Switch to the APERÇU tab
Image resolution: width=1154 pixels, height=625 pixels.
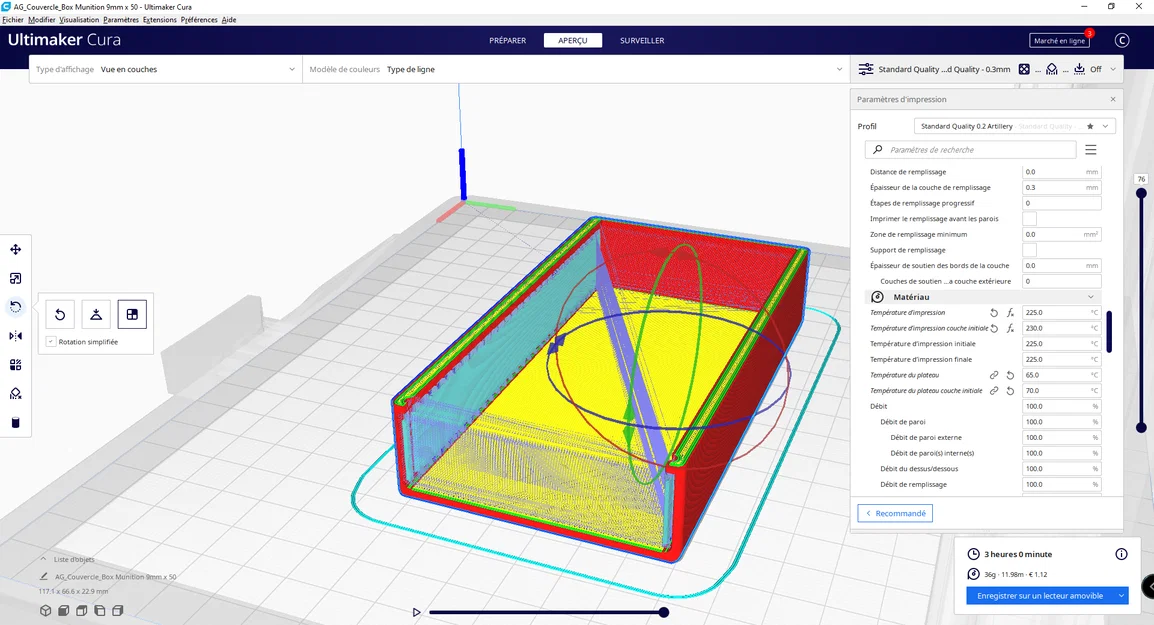point(573,40)
